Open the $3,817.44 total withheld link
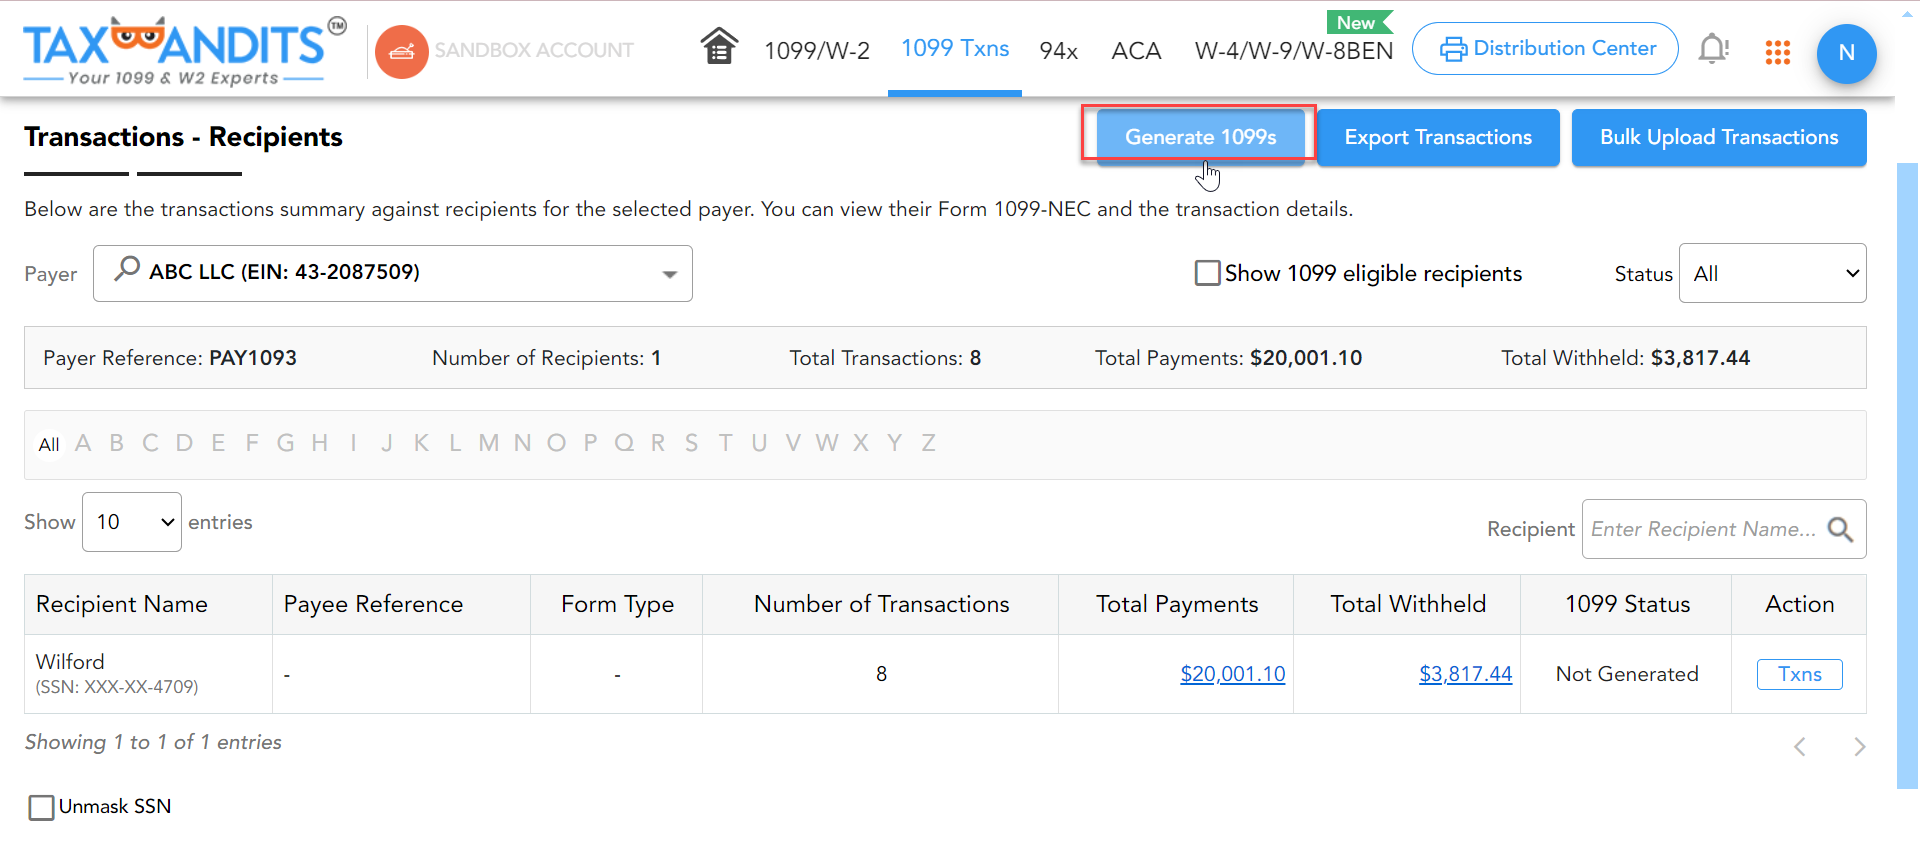1920x841 pixels. tap(1465, 674)
